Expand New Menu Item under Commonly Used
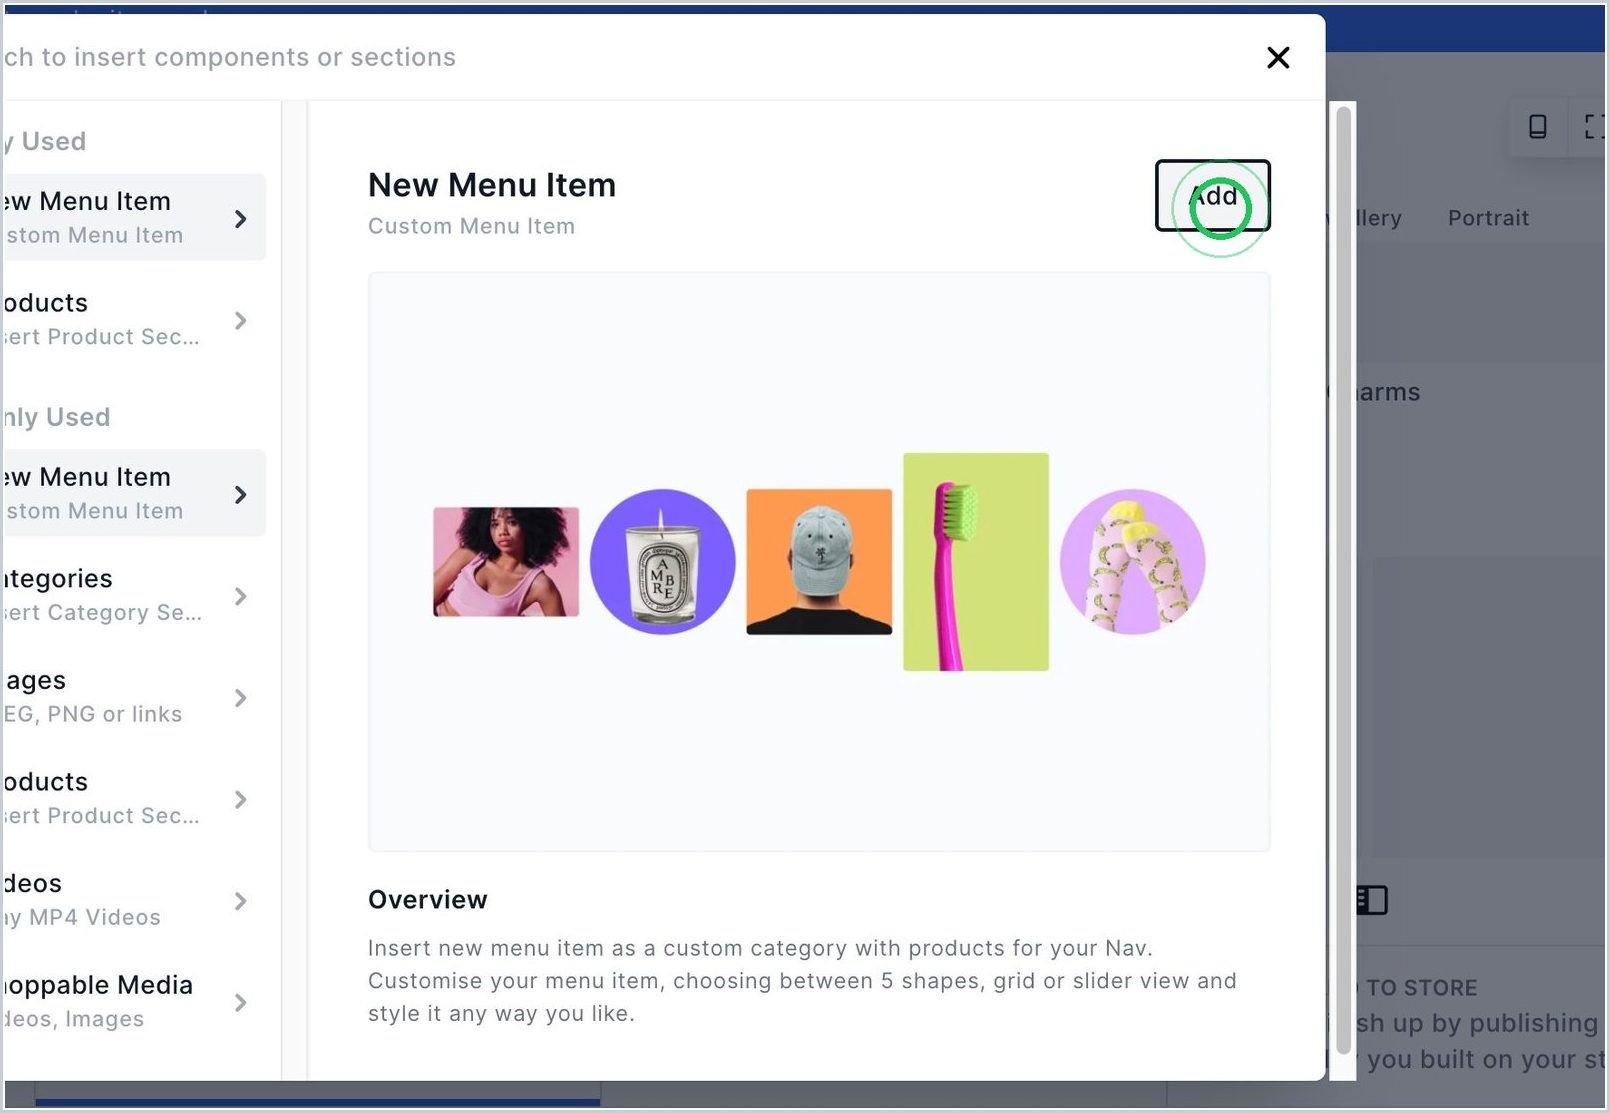1610x1113 pixels. pos(240,494)
